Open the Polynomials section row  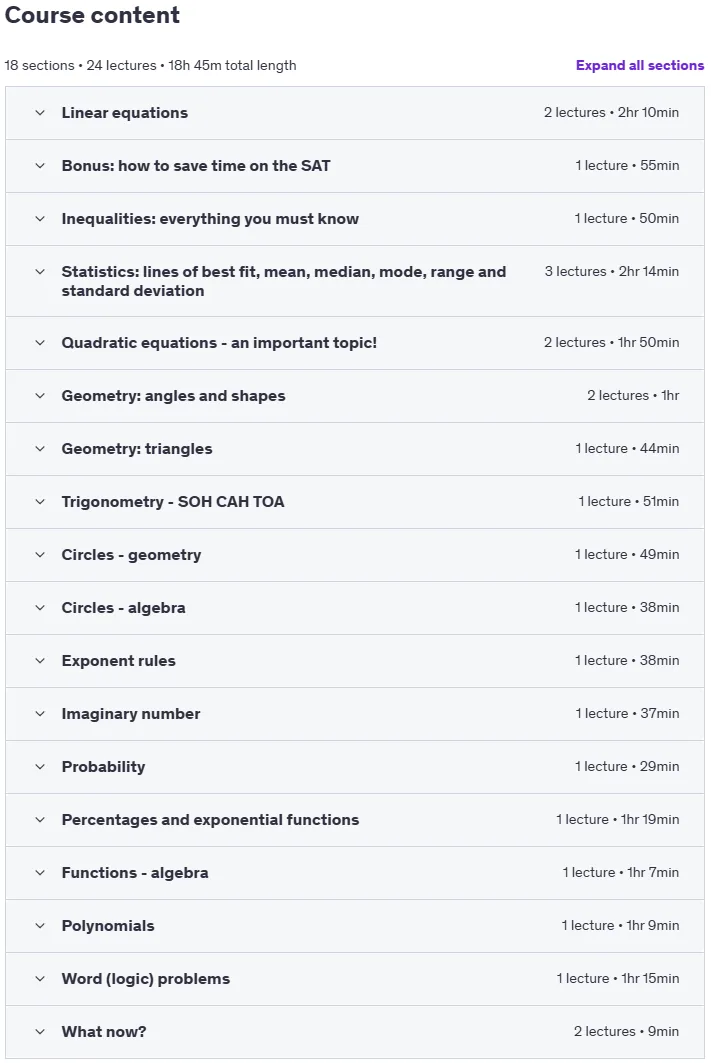click(x=355, y=925)
